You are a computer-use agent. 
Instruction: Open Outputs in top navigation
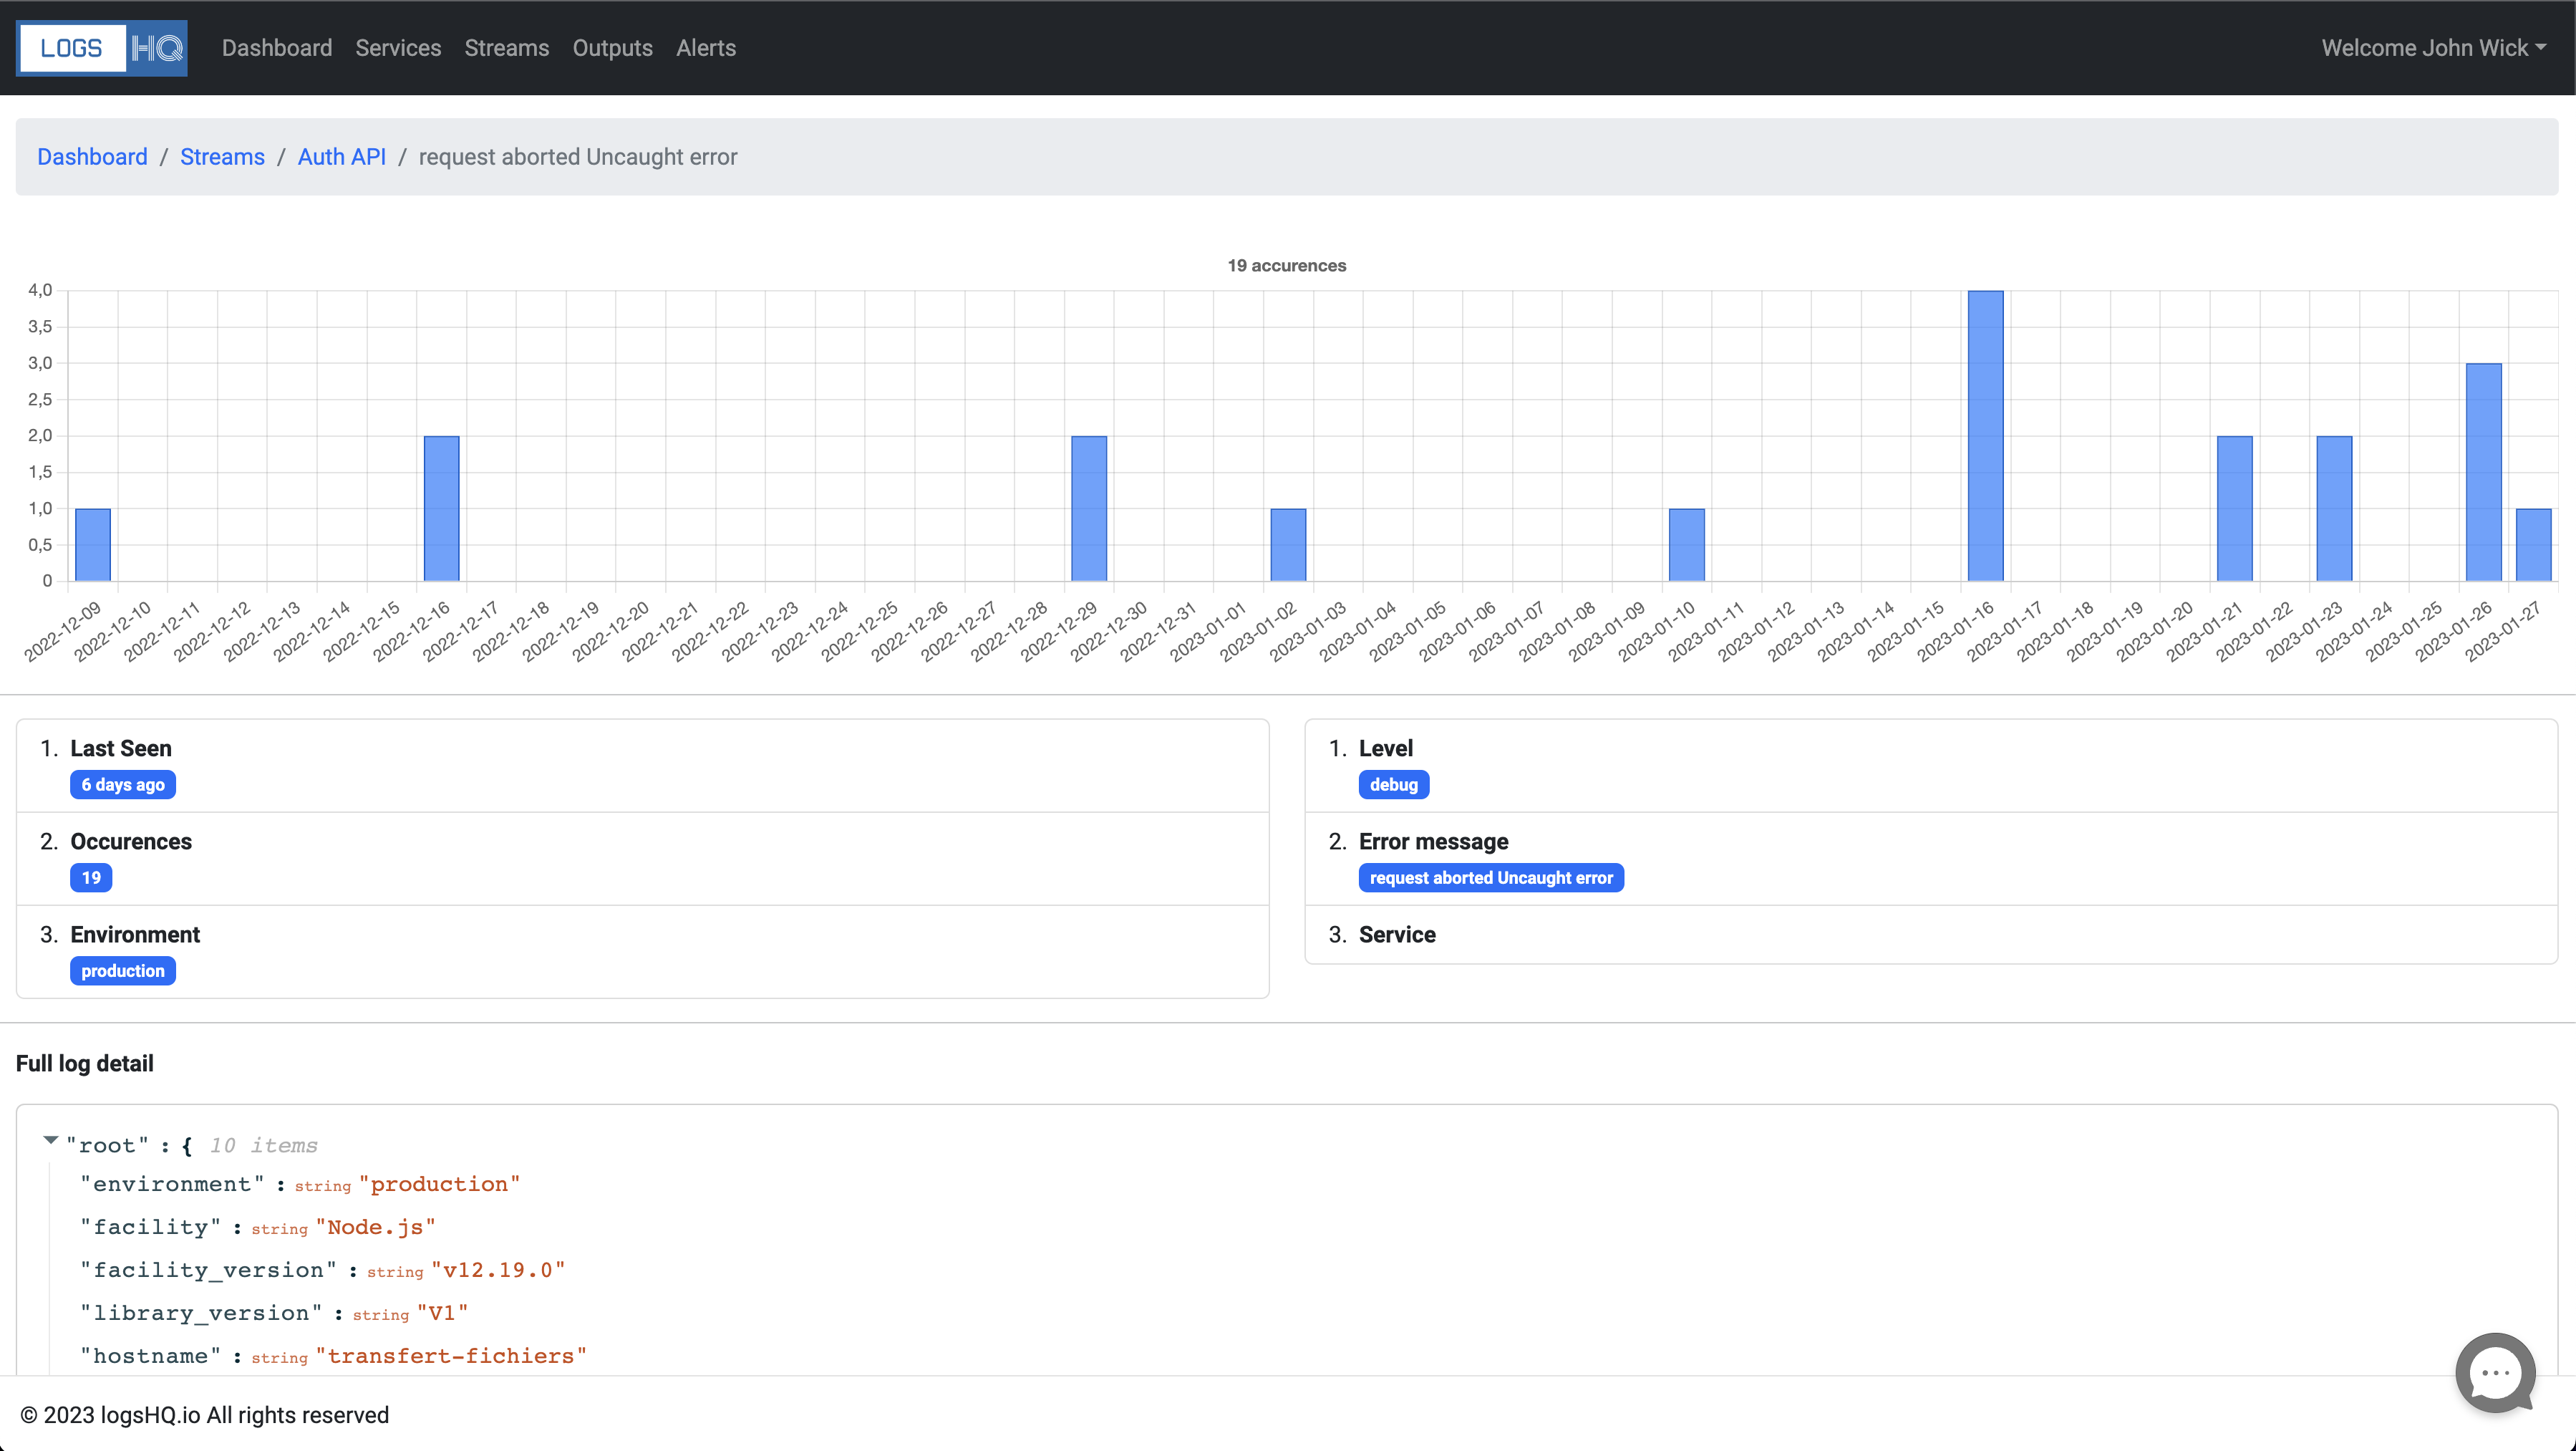point(613,48)
